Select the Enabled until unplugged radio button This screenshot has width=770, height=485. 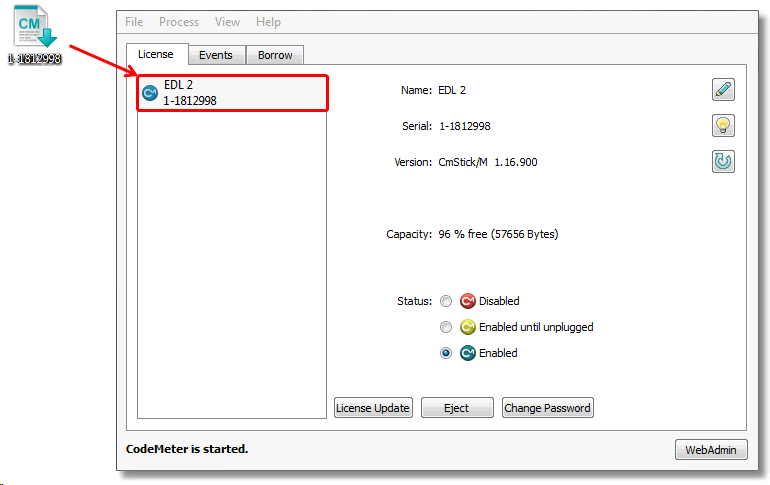pyautogui.click(x=446, y=327)
